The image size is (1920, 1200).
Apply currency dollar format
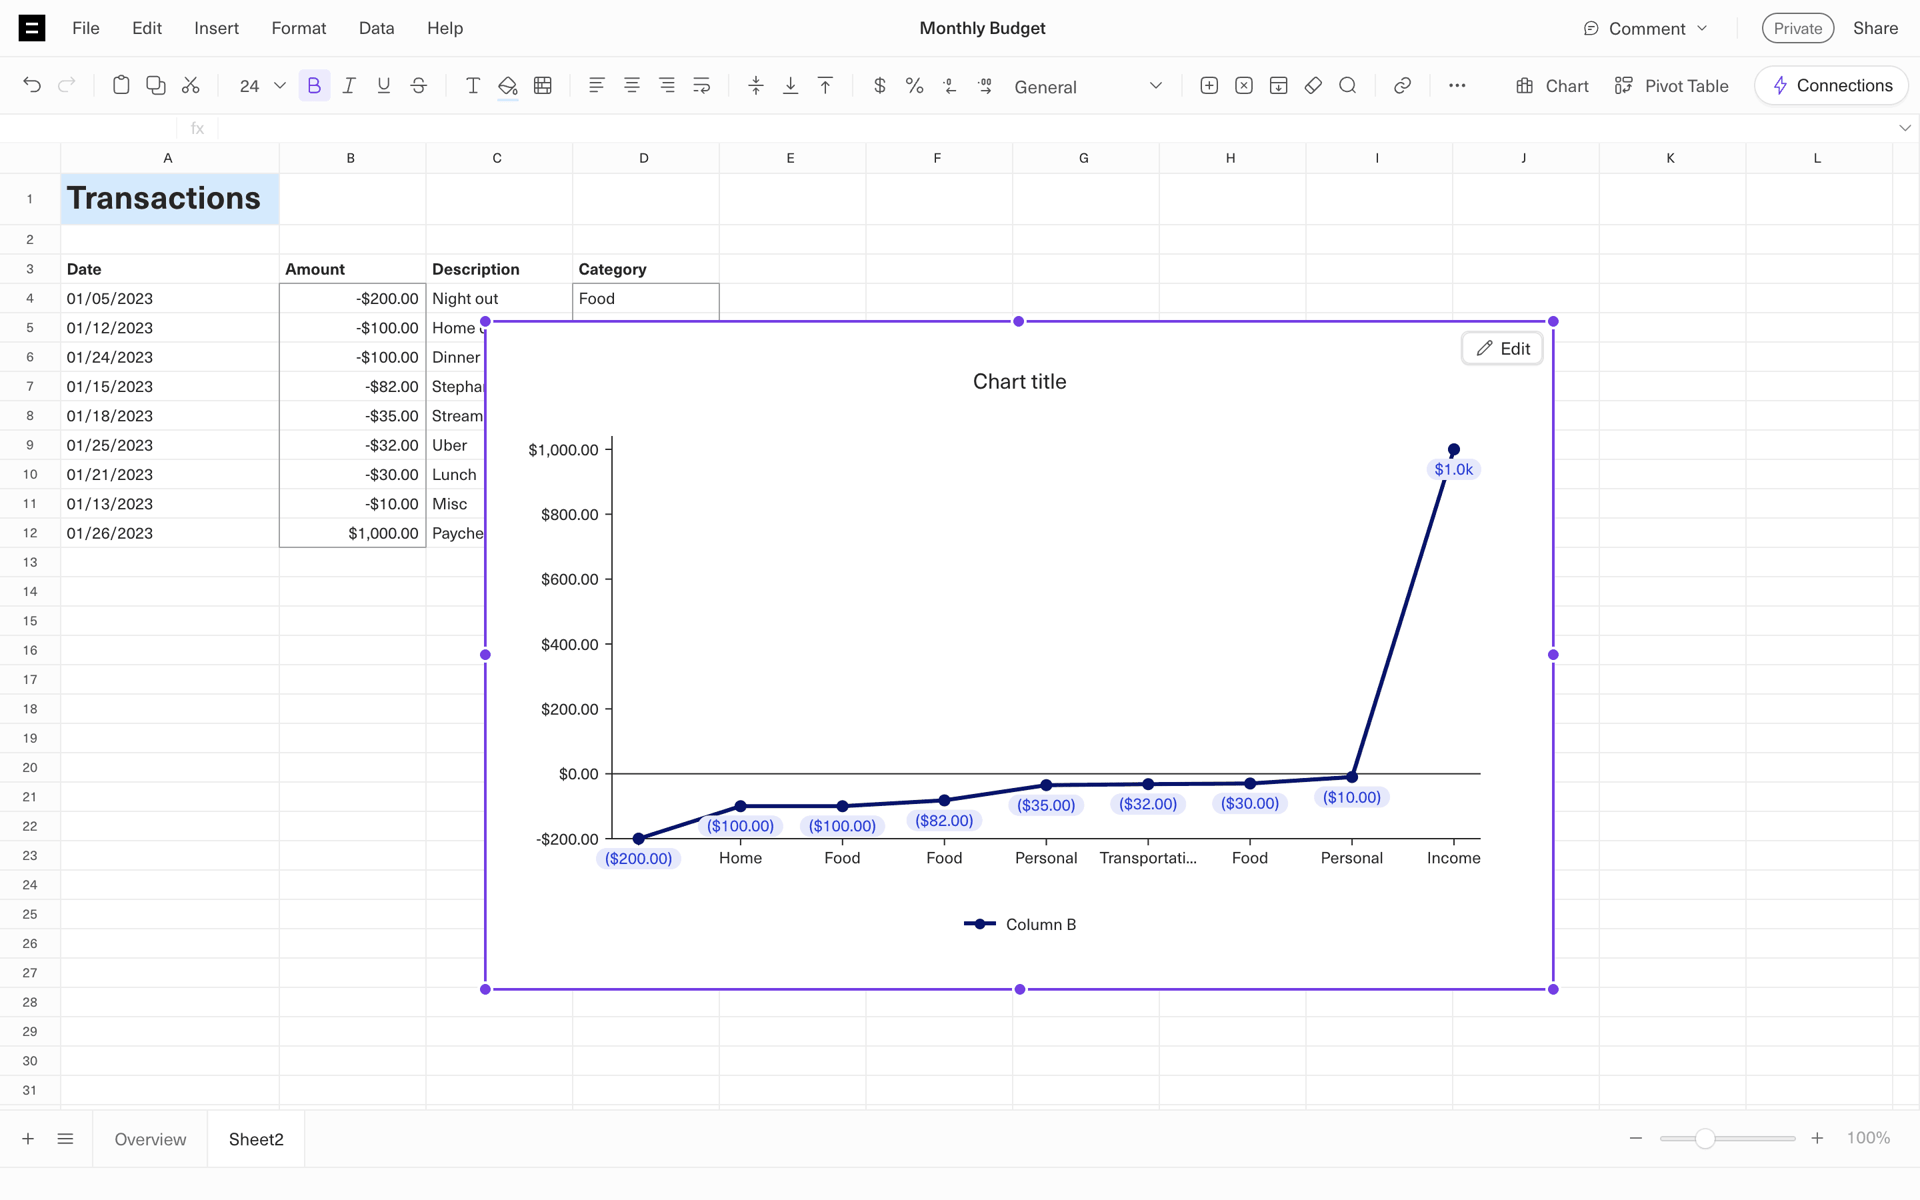(880, 86)
